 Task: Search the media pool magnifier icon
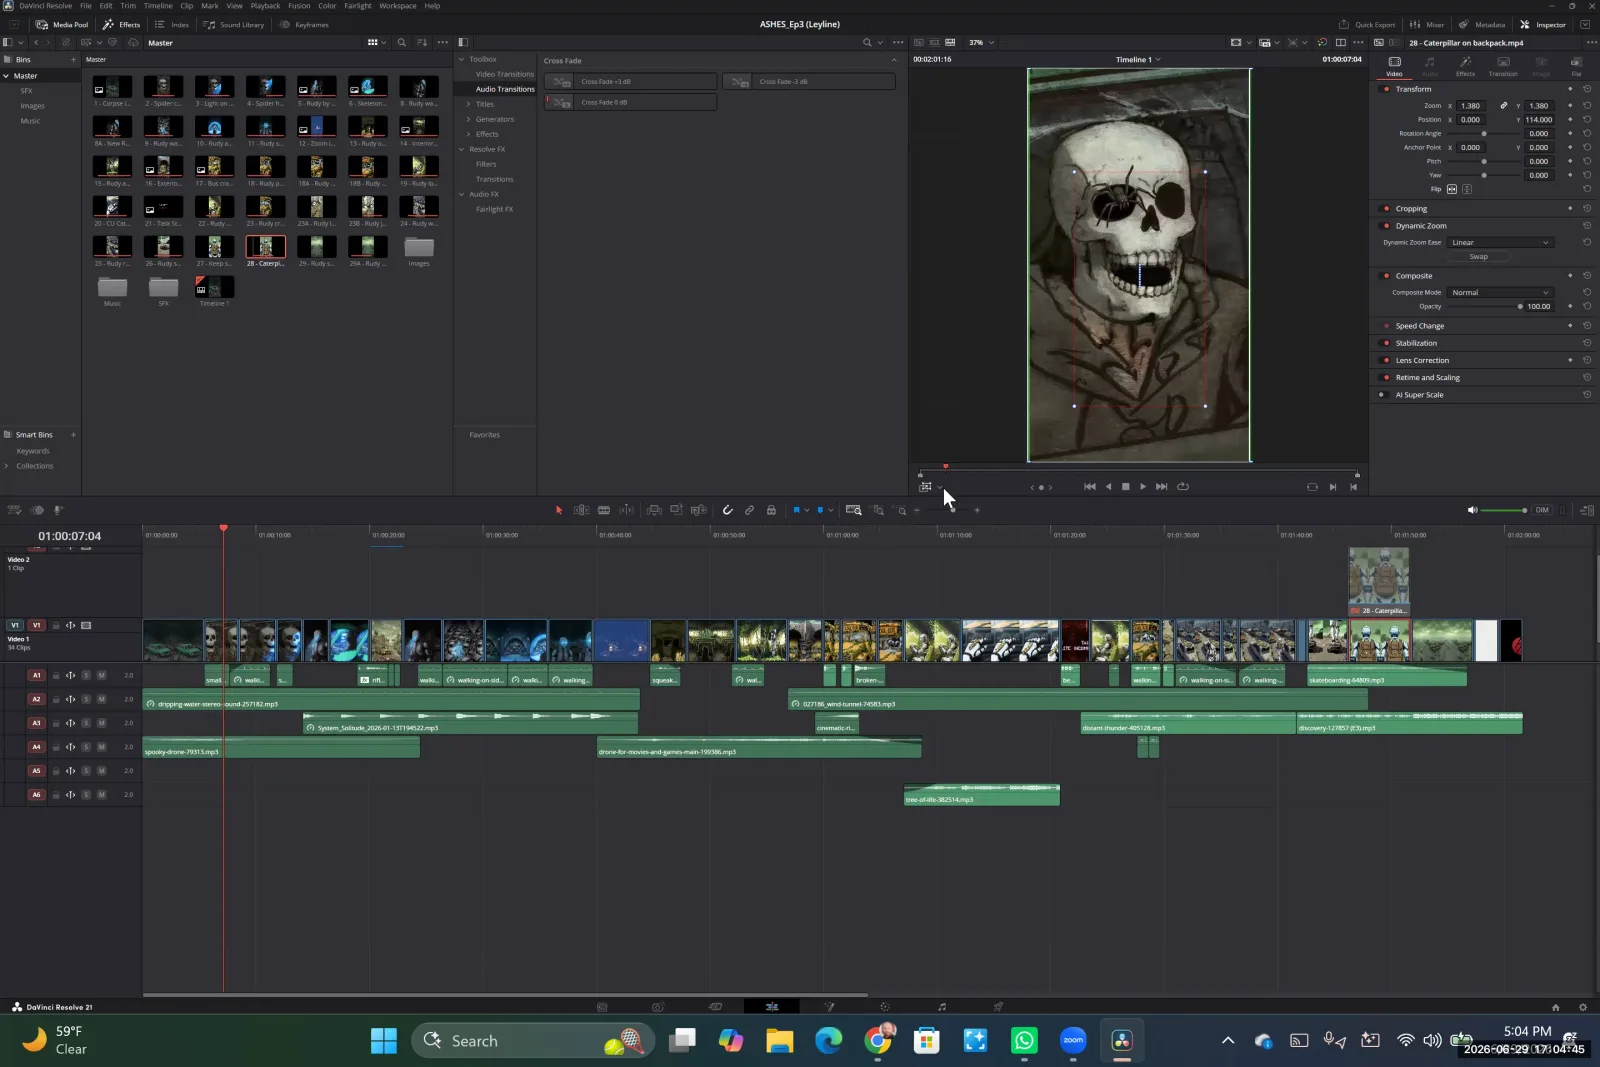(x=401, y=43)
